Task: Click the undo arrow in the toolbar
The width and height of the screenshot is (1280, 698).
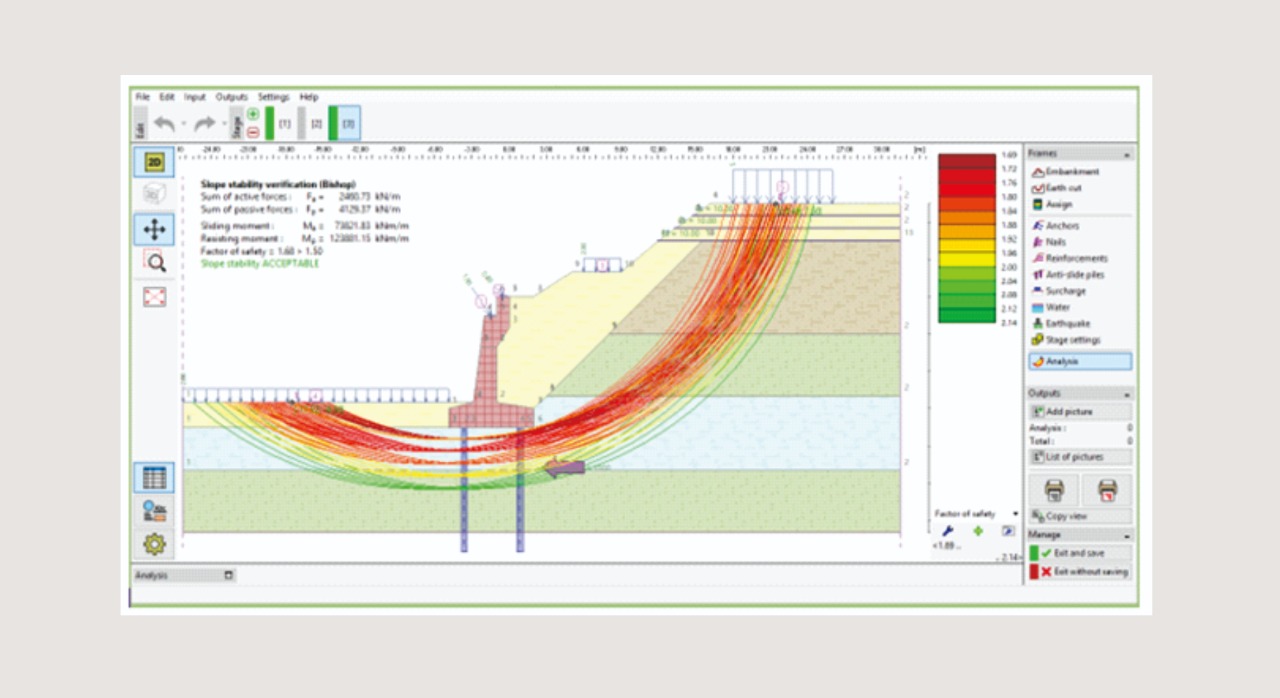Action: coord(164,124)
